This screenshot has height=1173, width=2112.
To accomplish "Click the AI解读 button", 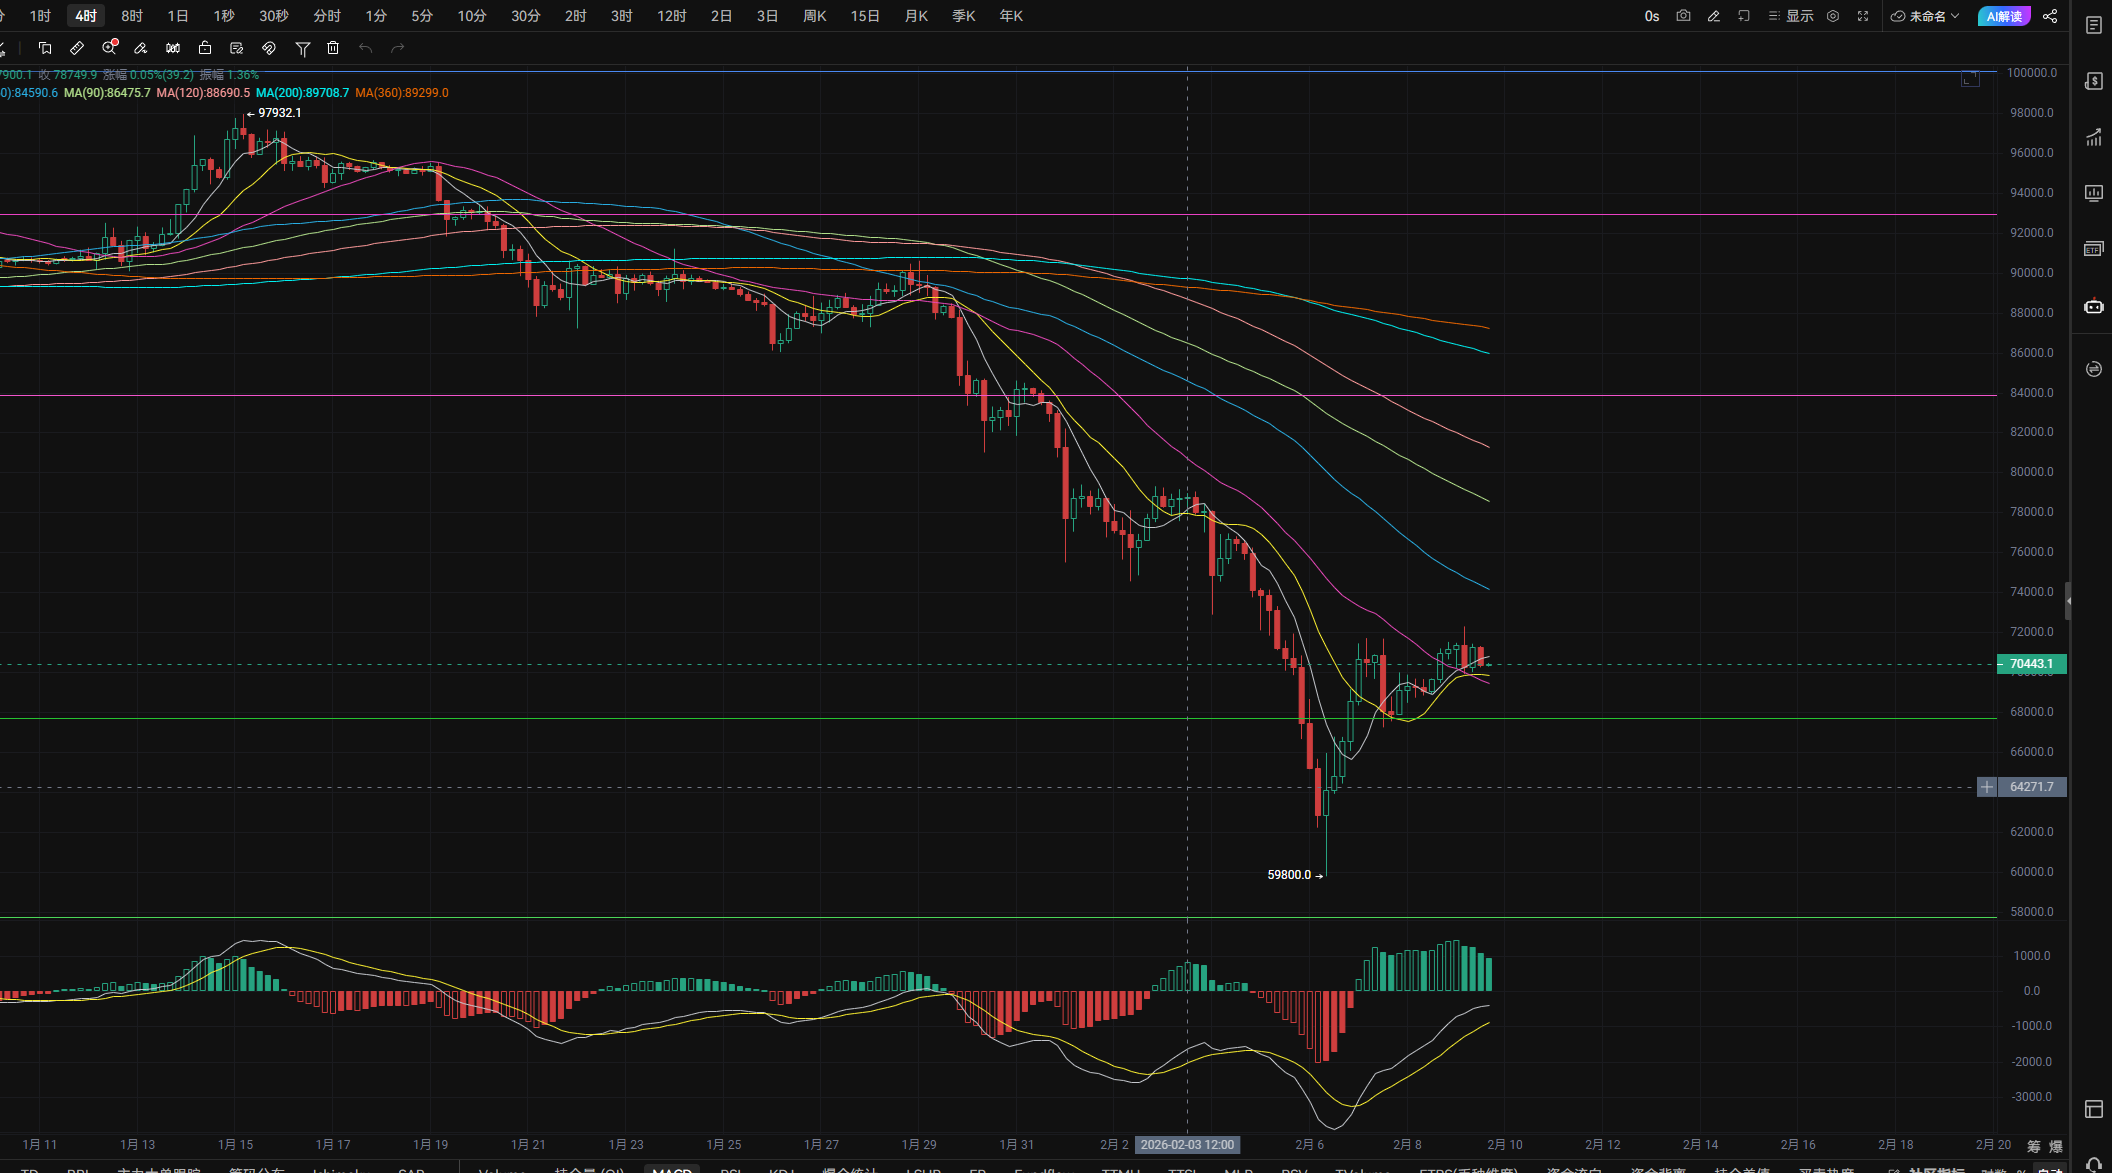I will click(2003, 16).
